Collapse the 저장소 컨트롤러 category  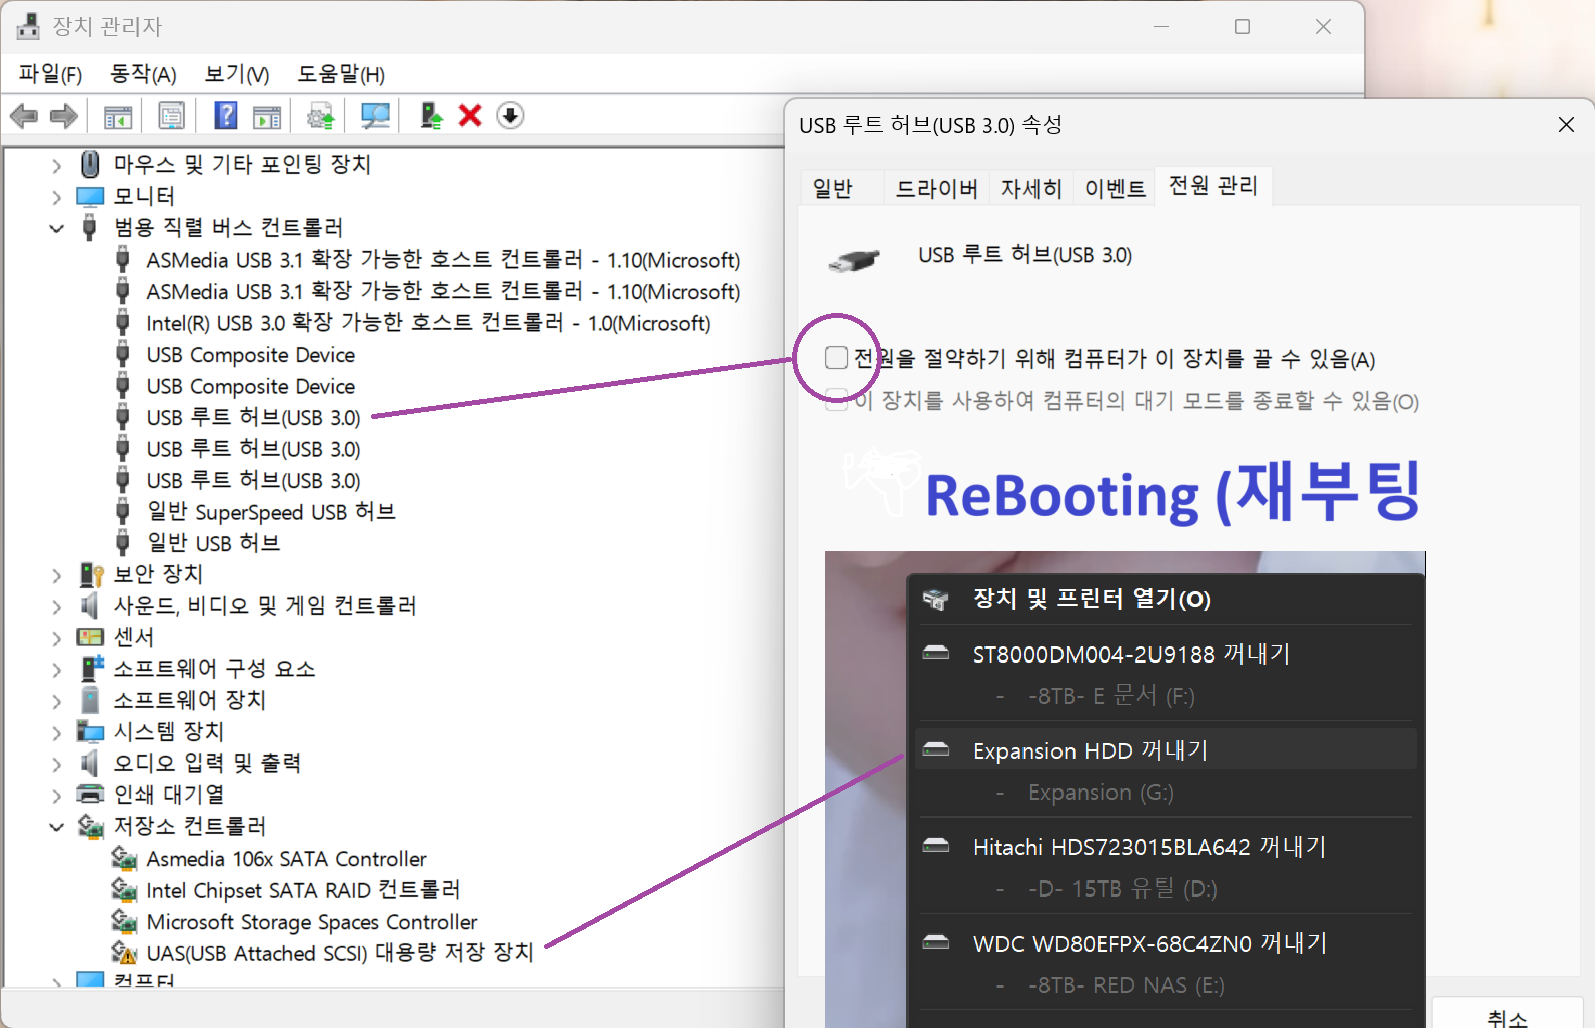57,827
